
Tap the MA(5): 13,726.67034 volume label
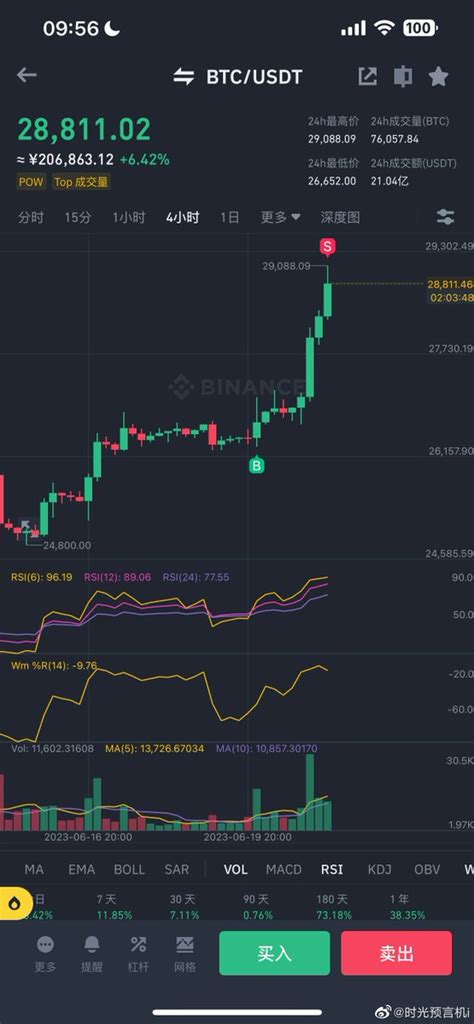[x=155, y=748]
